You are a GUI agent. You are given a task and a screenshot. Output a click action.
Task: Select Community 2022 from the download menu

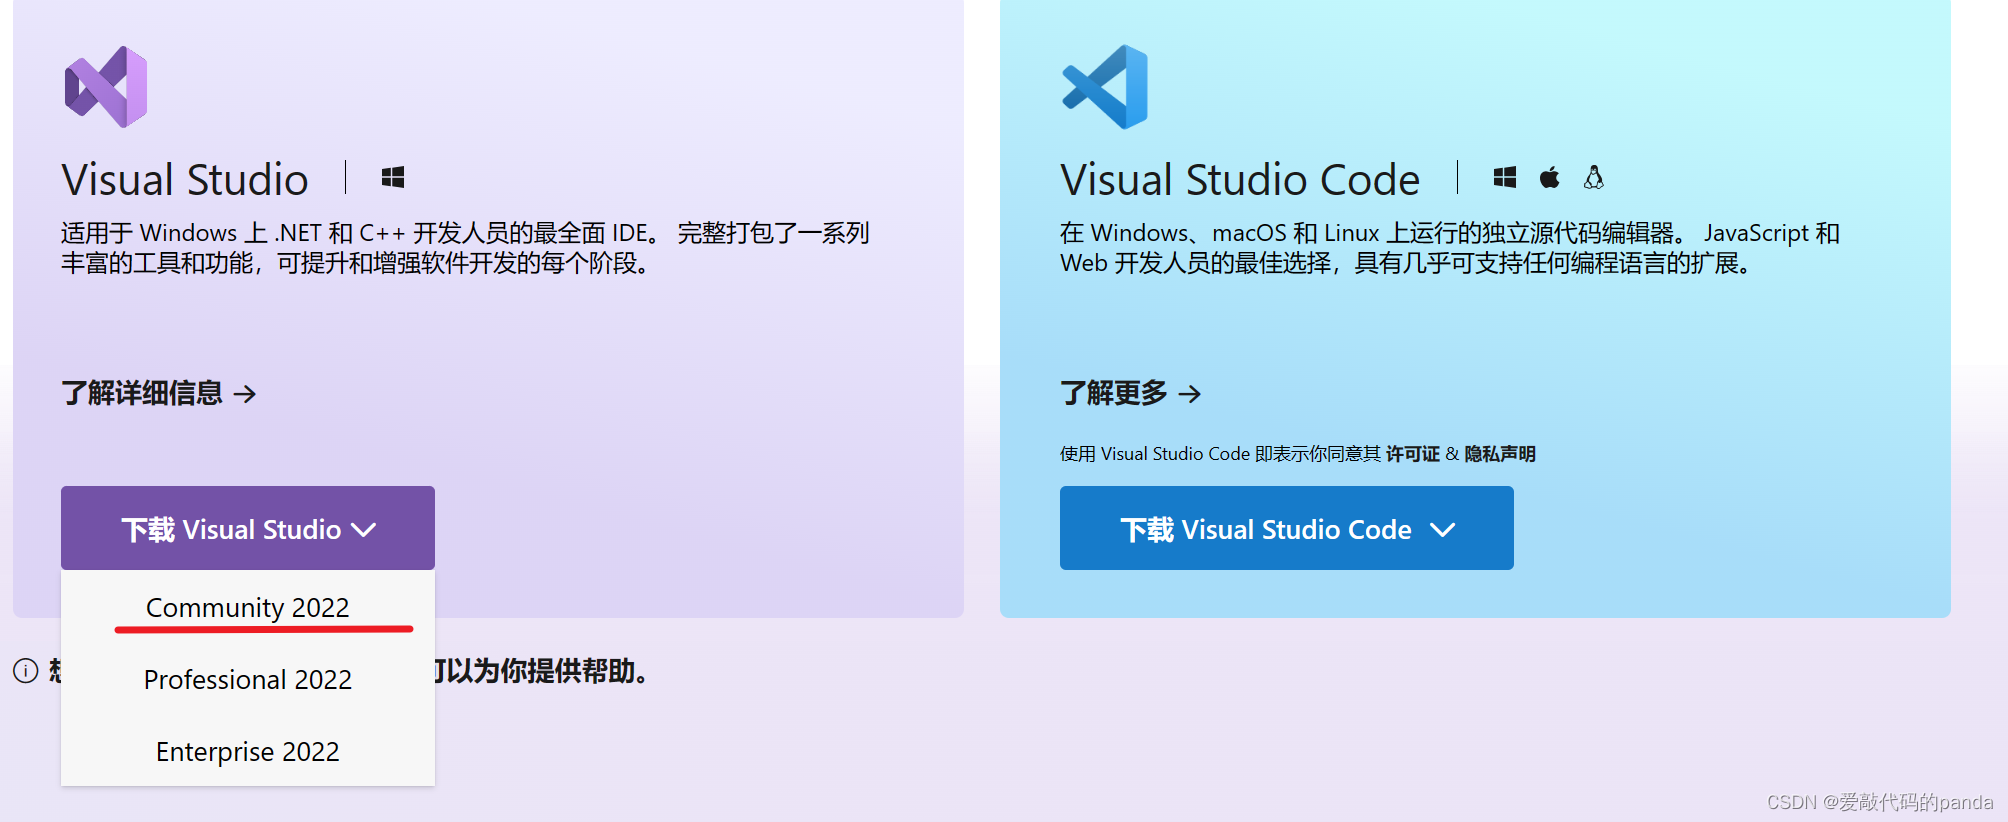click(248, 607)
